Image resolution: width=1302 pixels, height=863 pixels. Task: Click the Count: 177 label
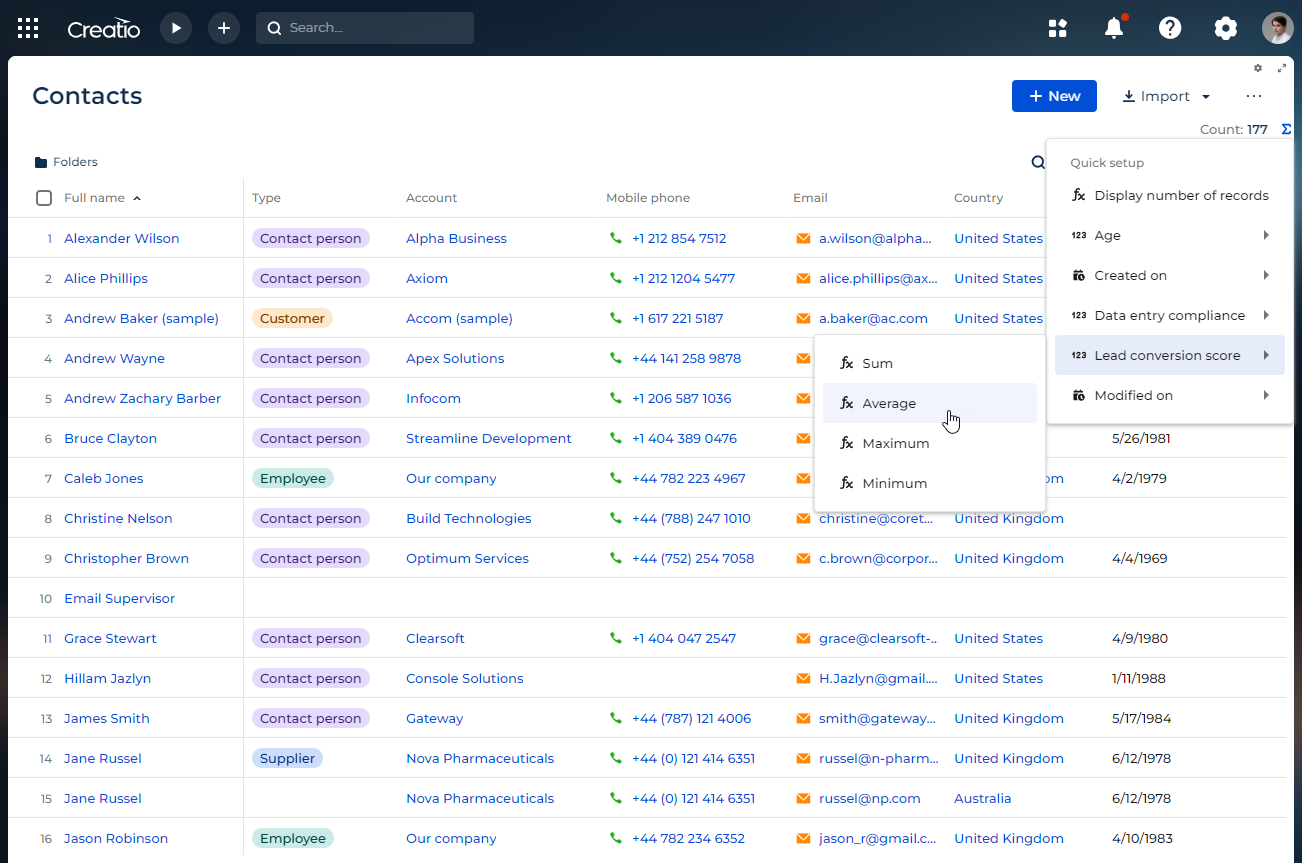[1234, 130]
